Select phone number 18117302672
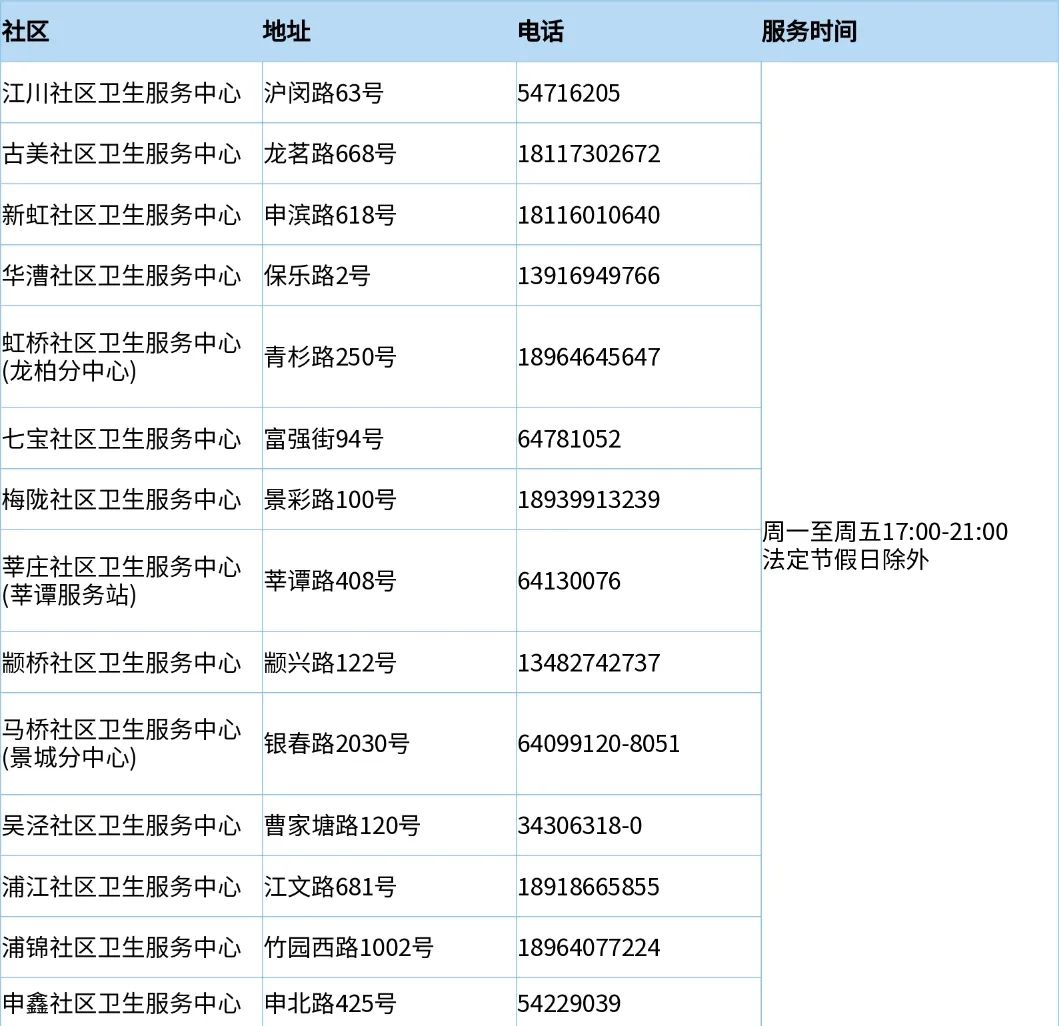Viewport: 1059px width, 1026px height. pos(589,154)
